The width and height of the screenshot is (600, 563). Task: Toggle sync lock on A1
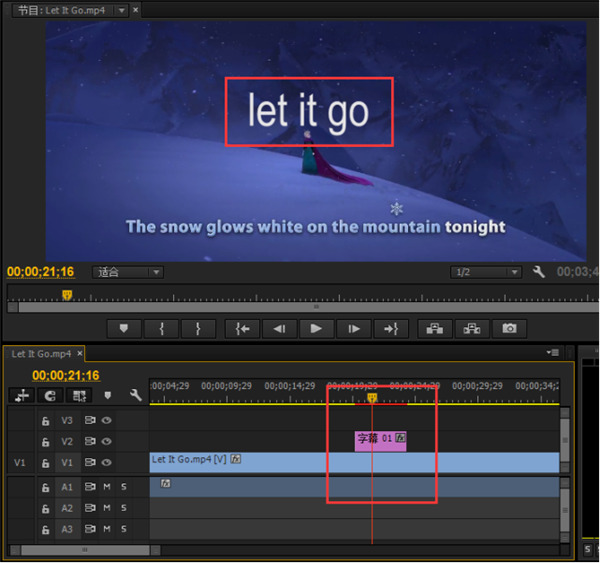pyautogui.click(x=90, y=486)
